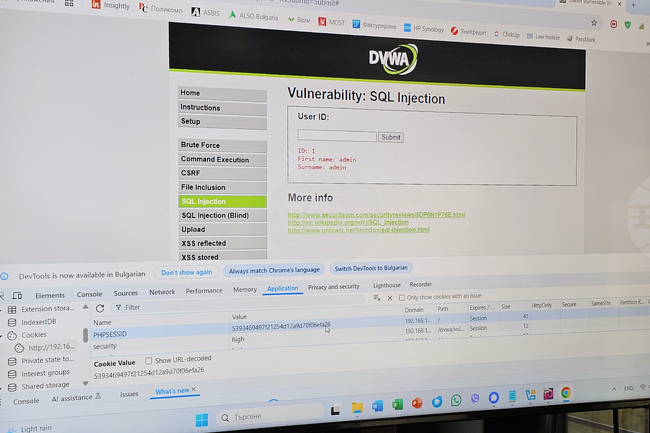Switch to the Network tab in DevTools
Screen dimensions: 650x433
pos(162,292)
